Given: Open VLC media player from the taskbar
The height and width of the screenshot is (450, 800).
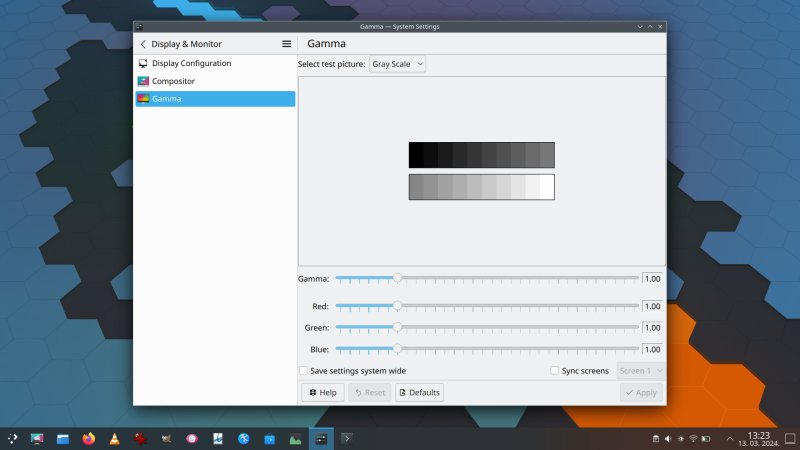Looking at the screenshot, I should (x=115, y=438).
